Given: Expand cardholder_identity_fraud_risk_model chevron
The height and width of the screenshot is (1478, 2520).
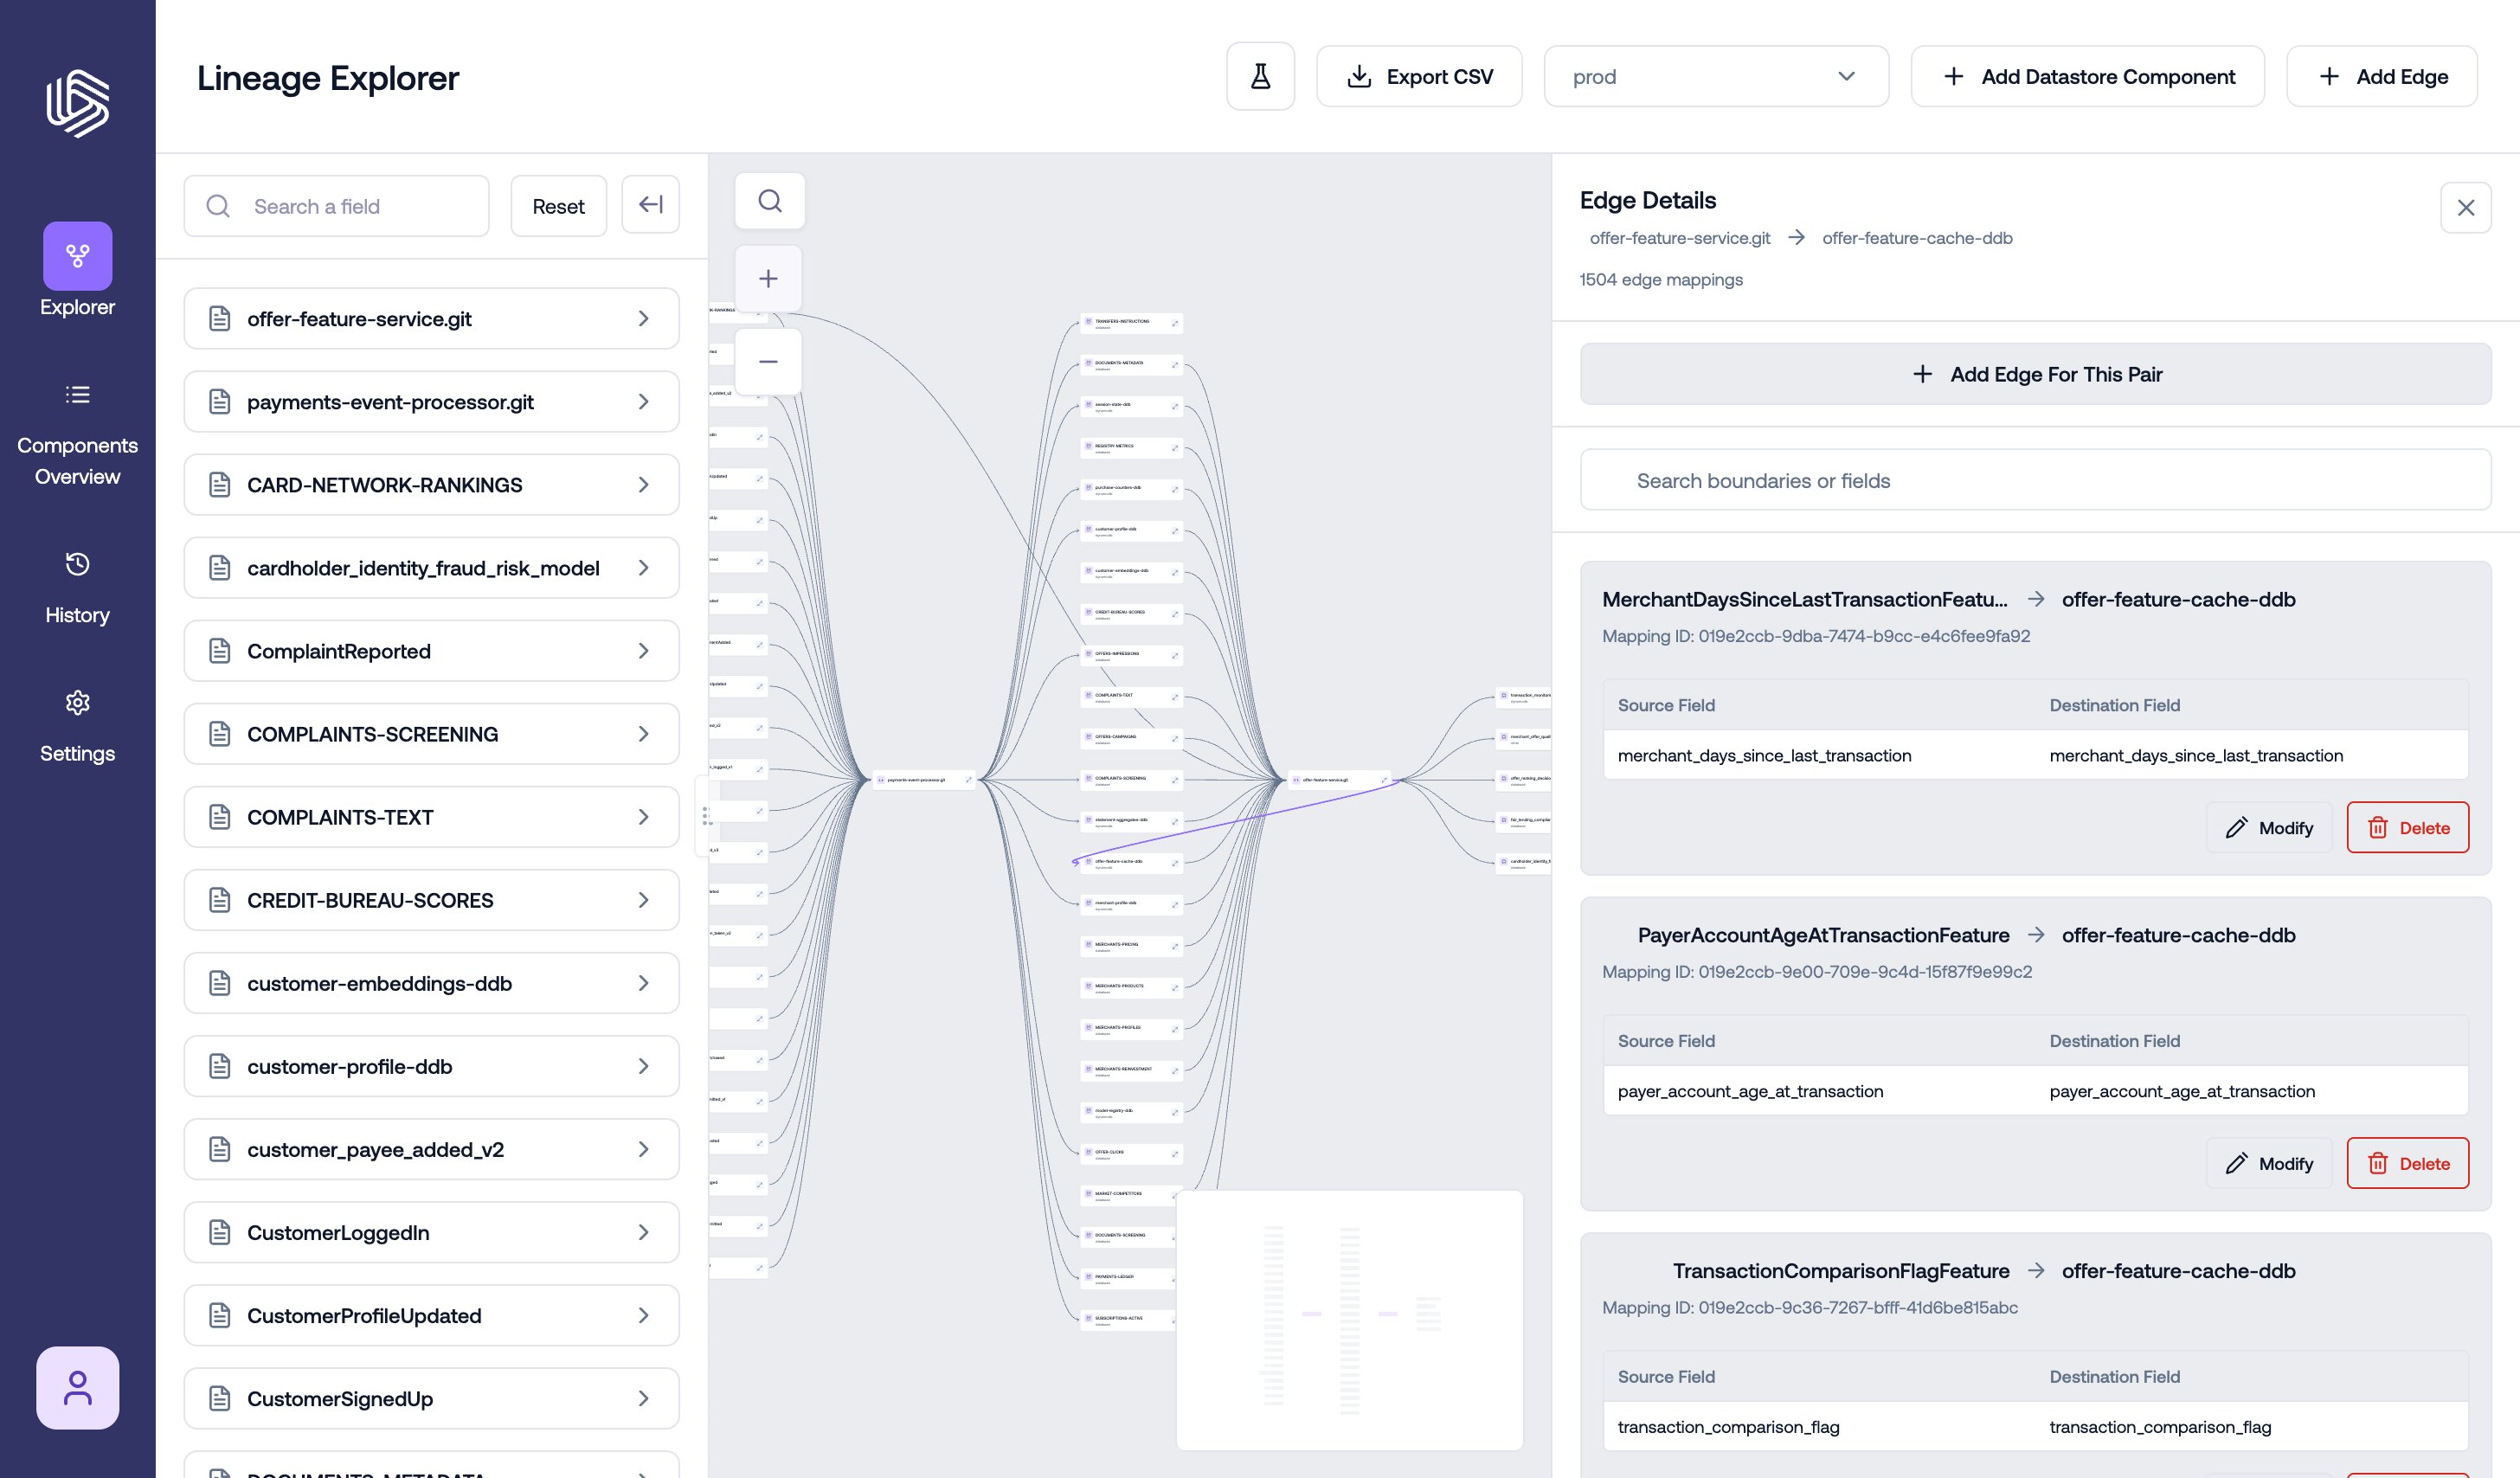Looking at the screenshot, I should coord(643,568).
